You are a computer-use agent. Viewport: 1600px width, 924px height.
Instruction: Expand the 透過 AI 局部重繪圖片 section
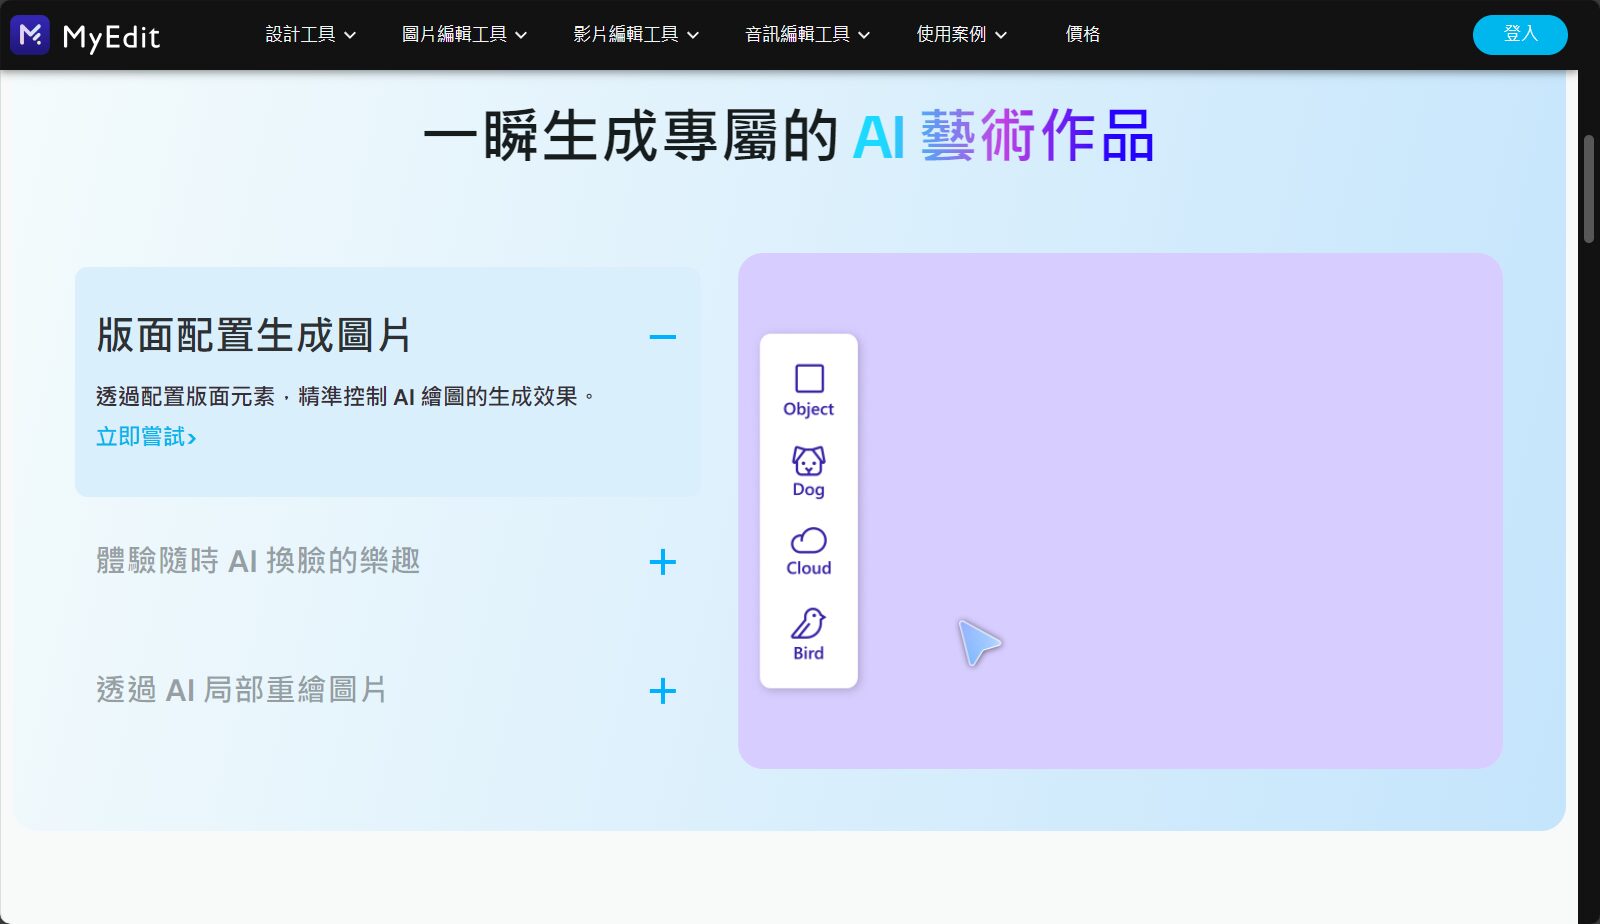click(x=663, y=691)
